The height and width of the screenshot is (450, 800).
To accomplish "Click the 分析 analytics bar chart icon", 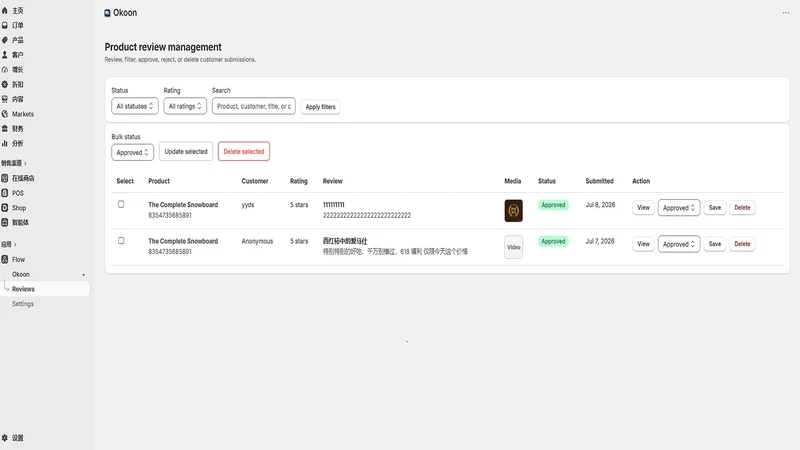I will 5,143.
